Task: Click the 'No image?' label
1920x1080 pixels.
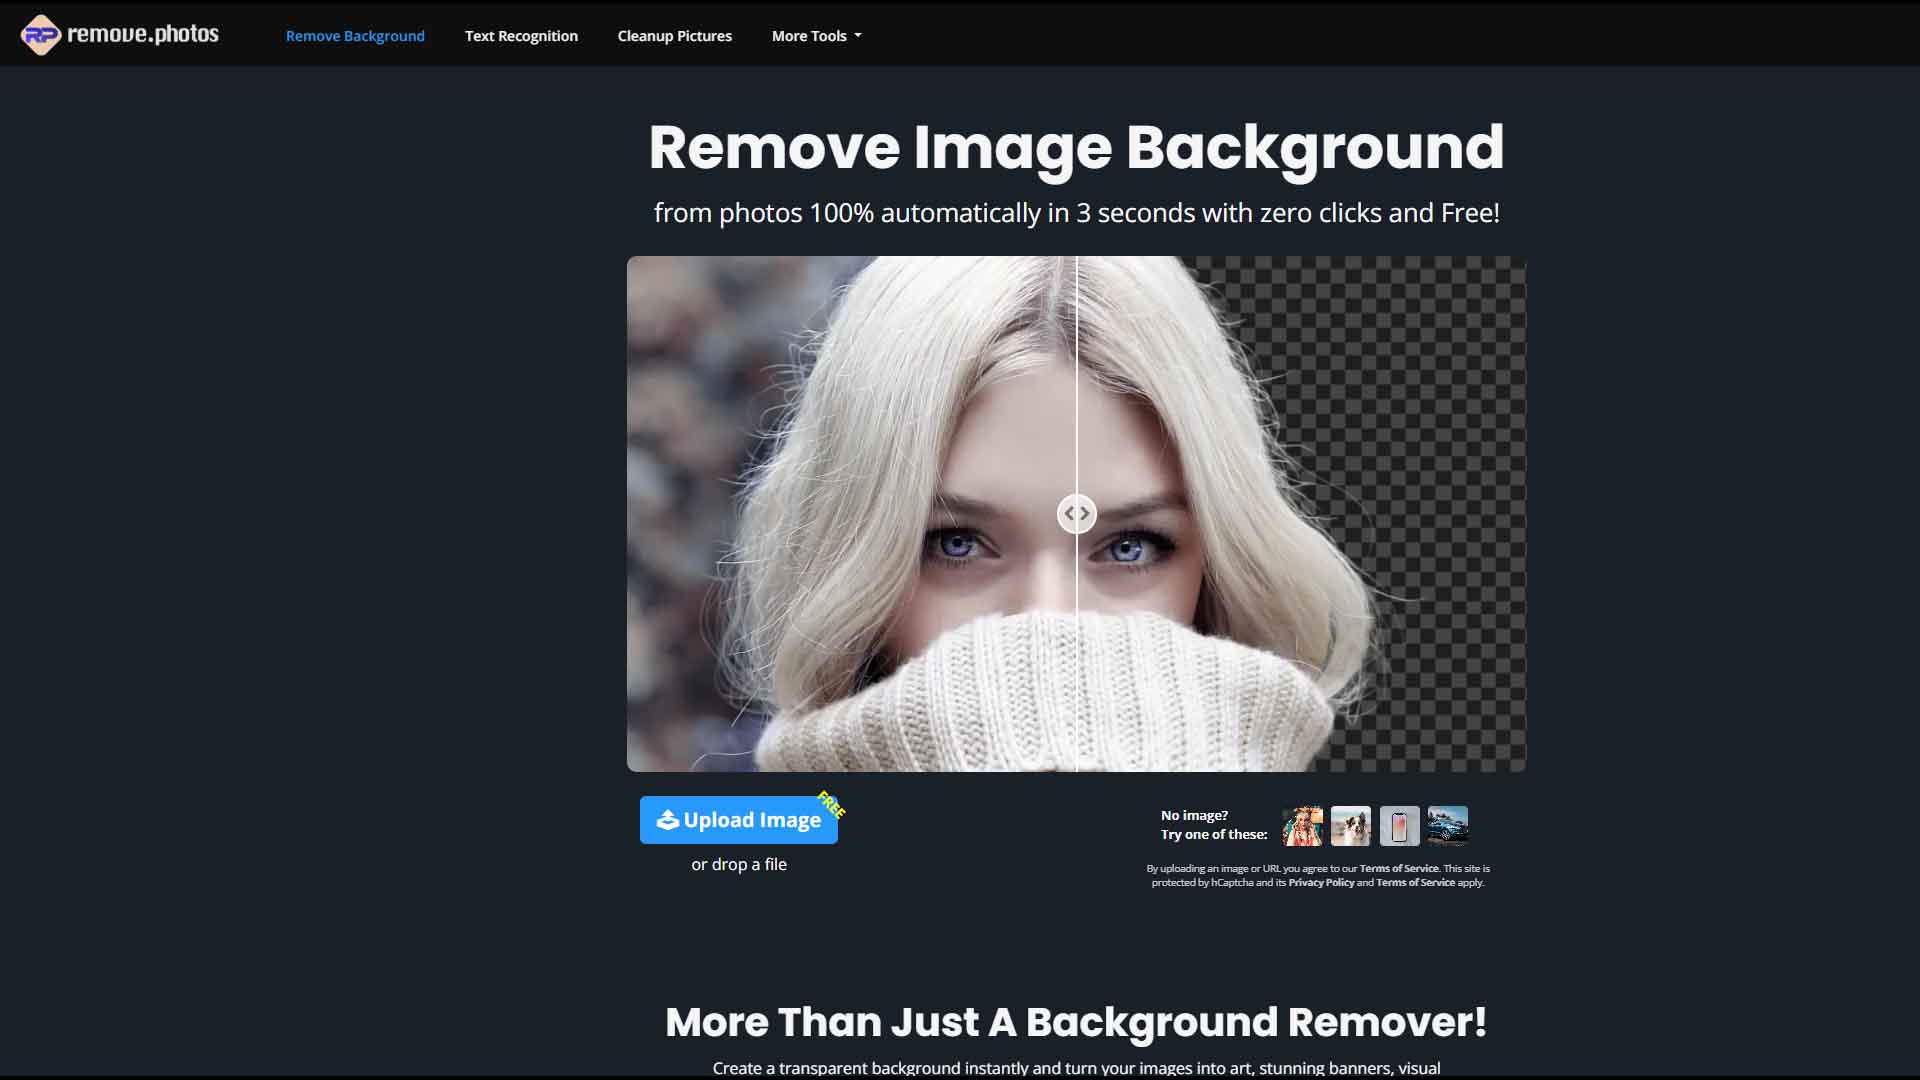Action: point(1194,815)
